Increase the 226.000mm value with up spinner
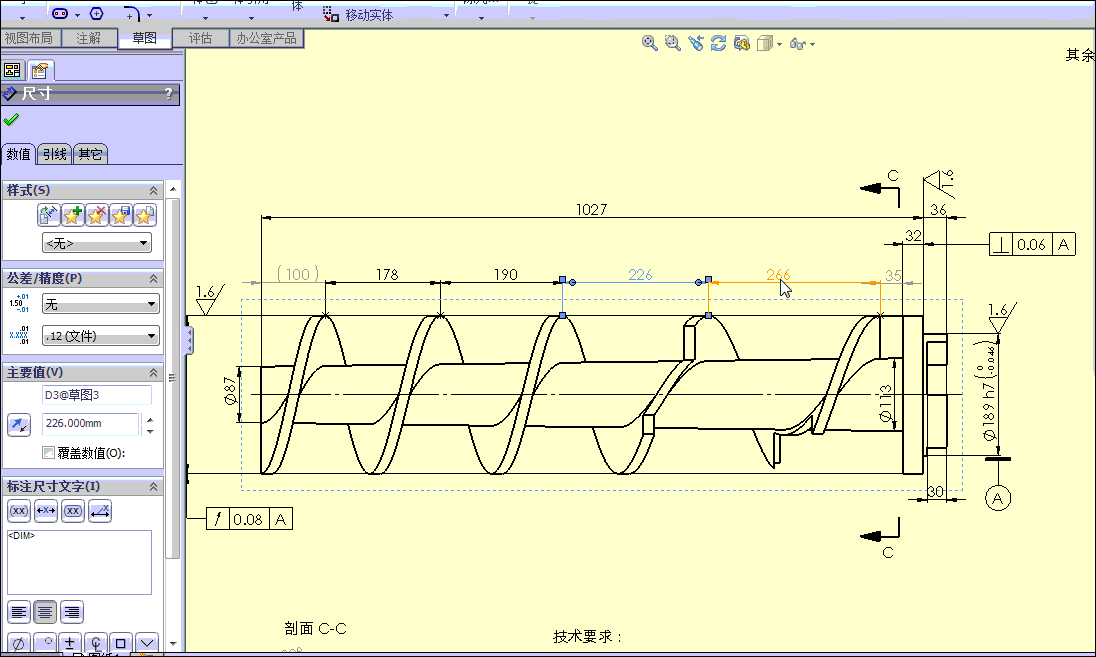The height and width of the screenshot is (657, 1096). [x=150, y=419]
